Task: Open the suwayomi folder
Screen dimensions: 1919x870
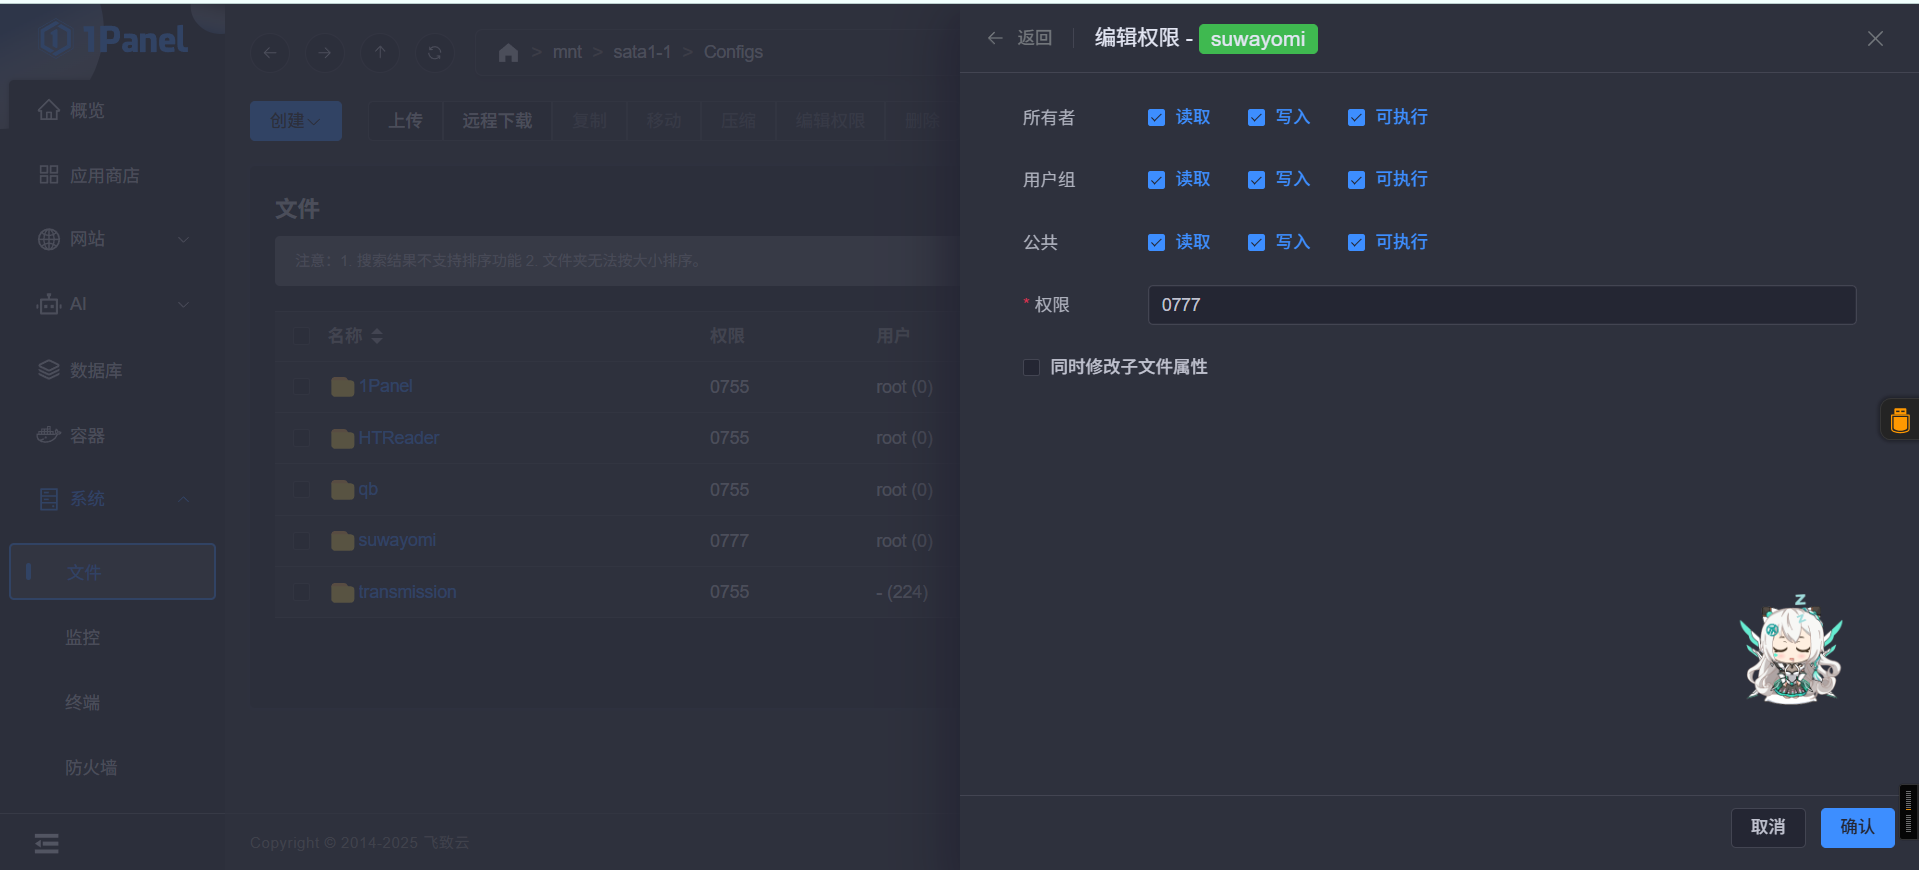Action: pos(397,540)
